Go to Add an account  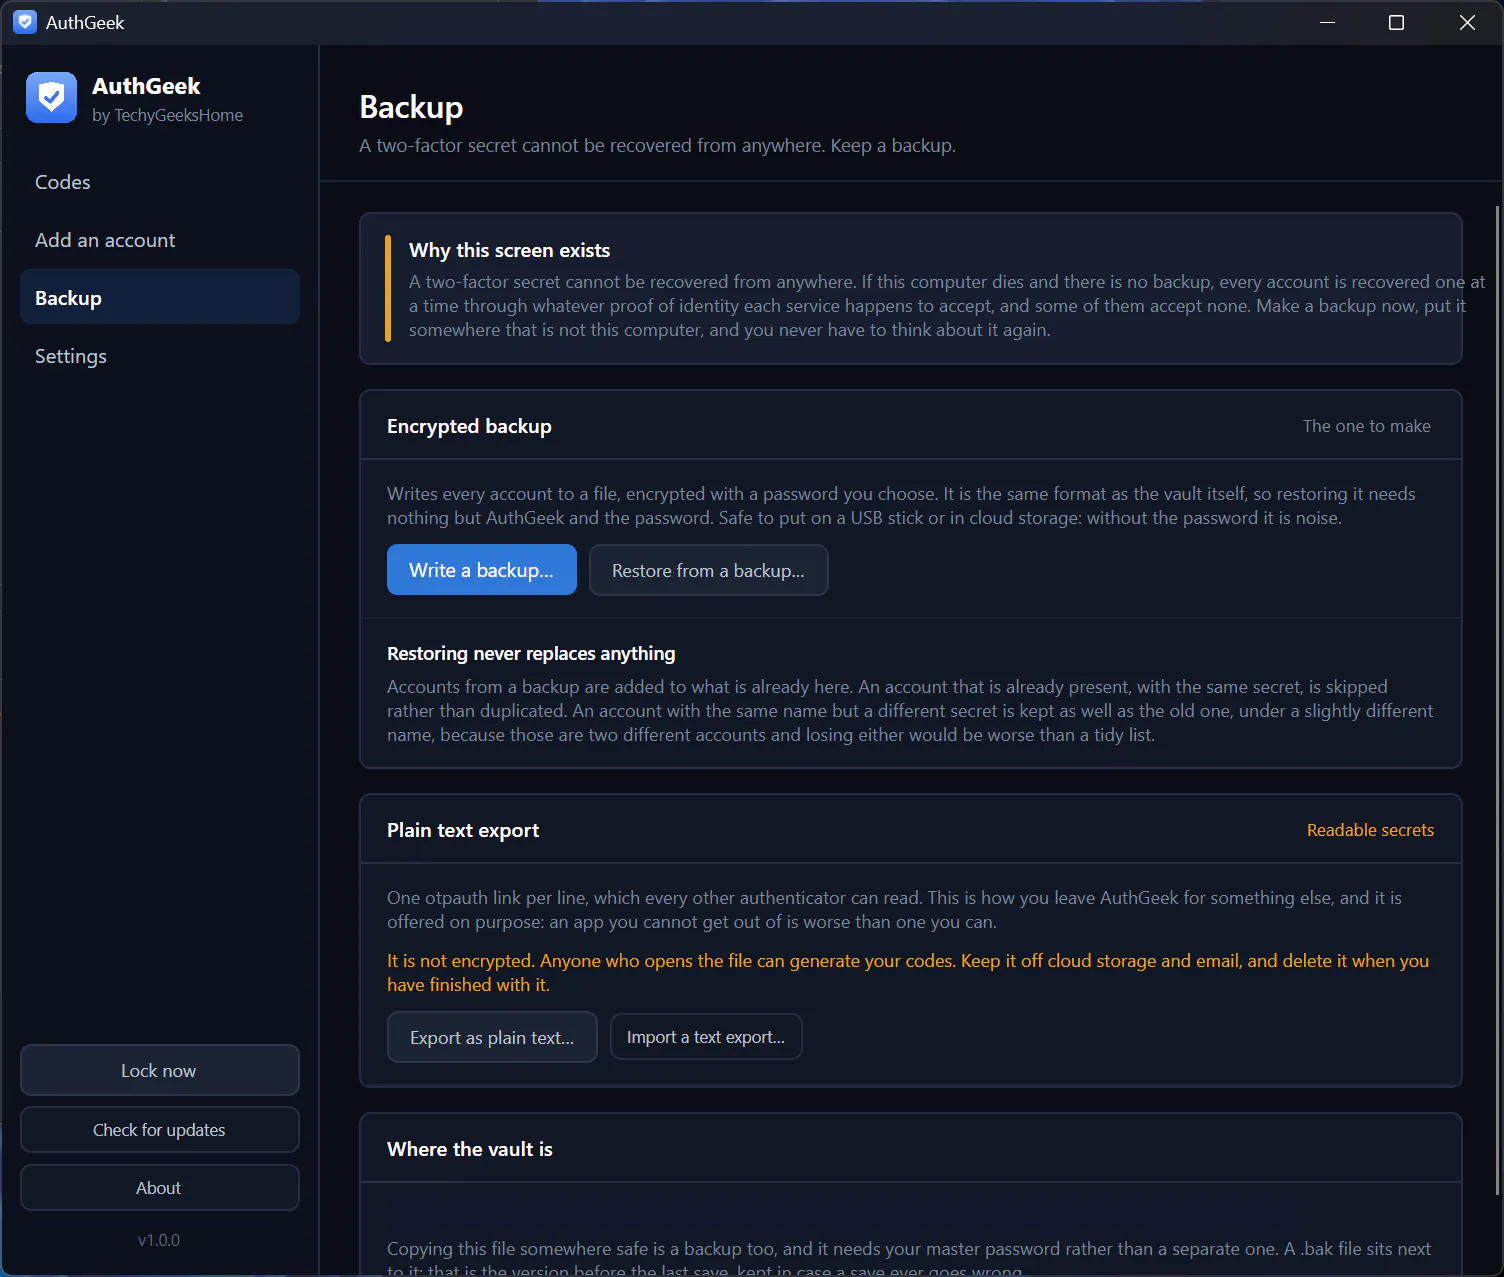tap(160, 240)
